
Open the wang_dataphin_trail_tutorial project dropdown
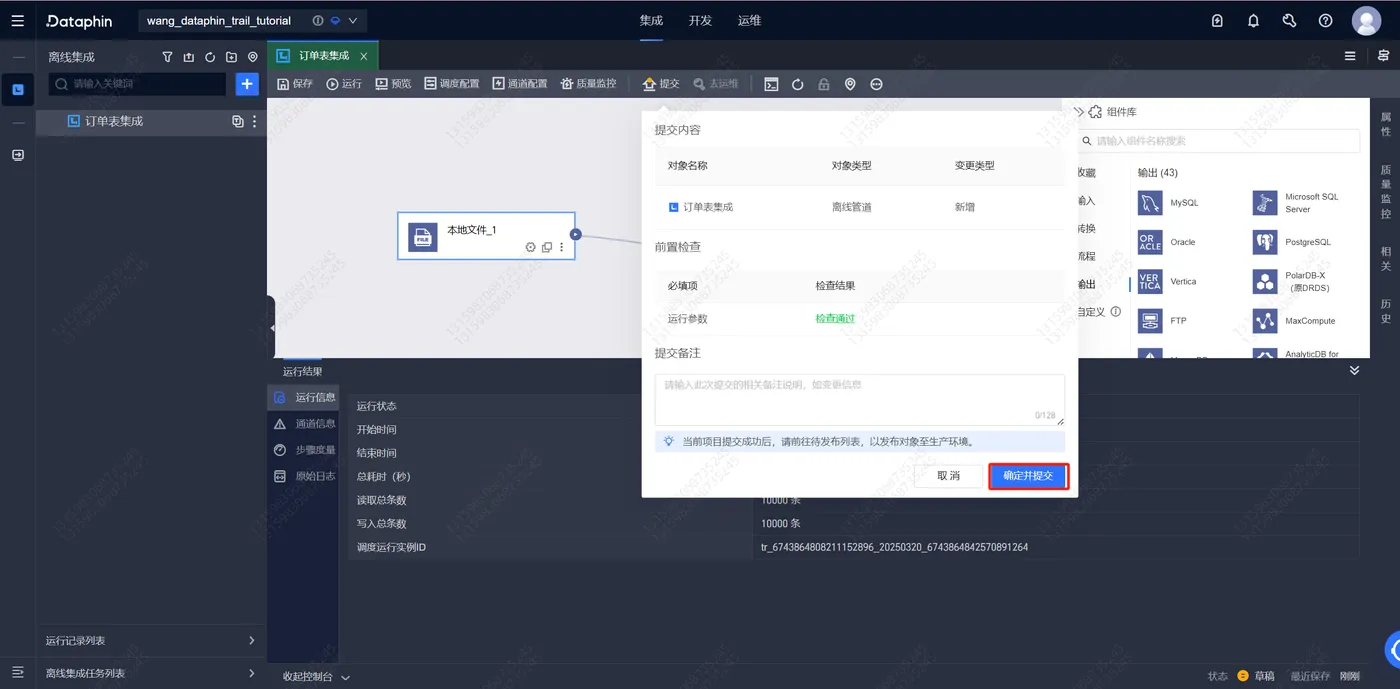tap(250, 20)
